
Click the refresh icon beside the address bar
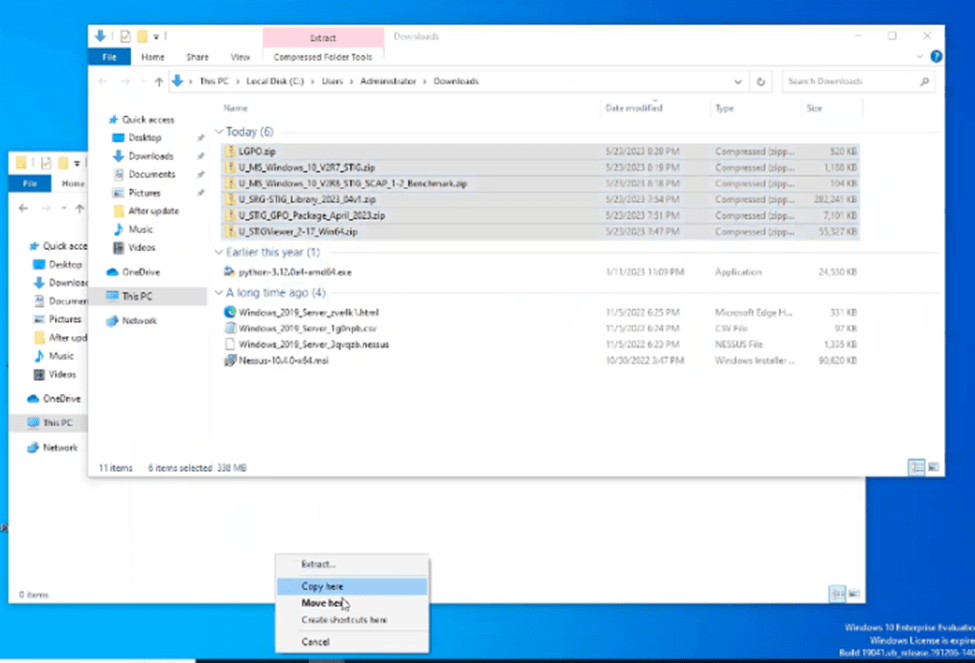(762, 81)
